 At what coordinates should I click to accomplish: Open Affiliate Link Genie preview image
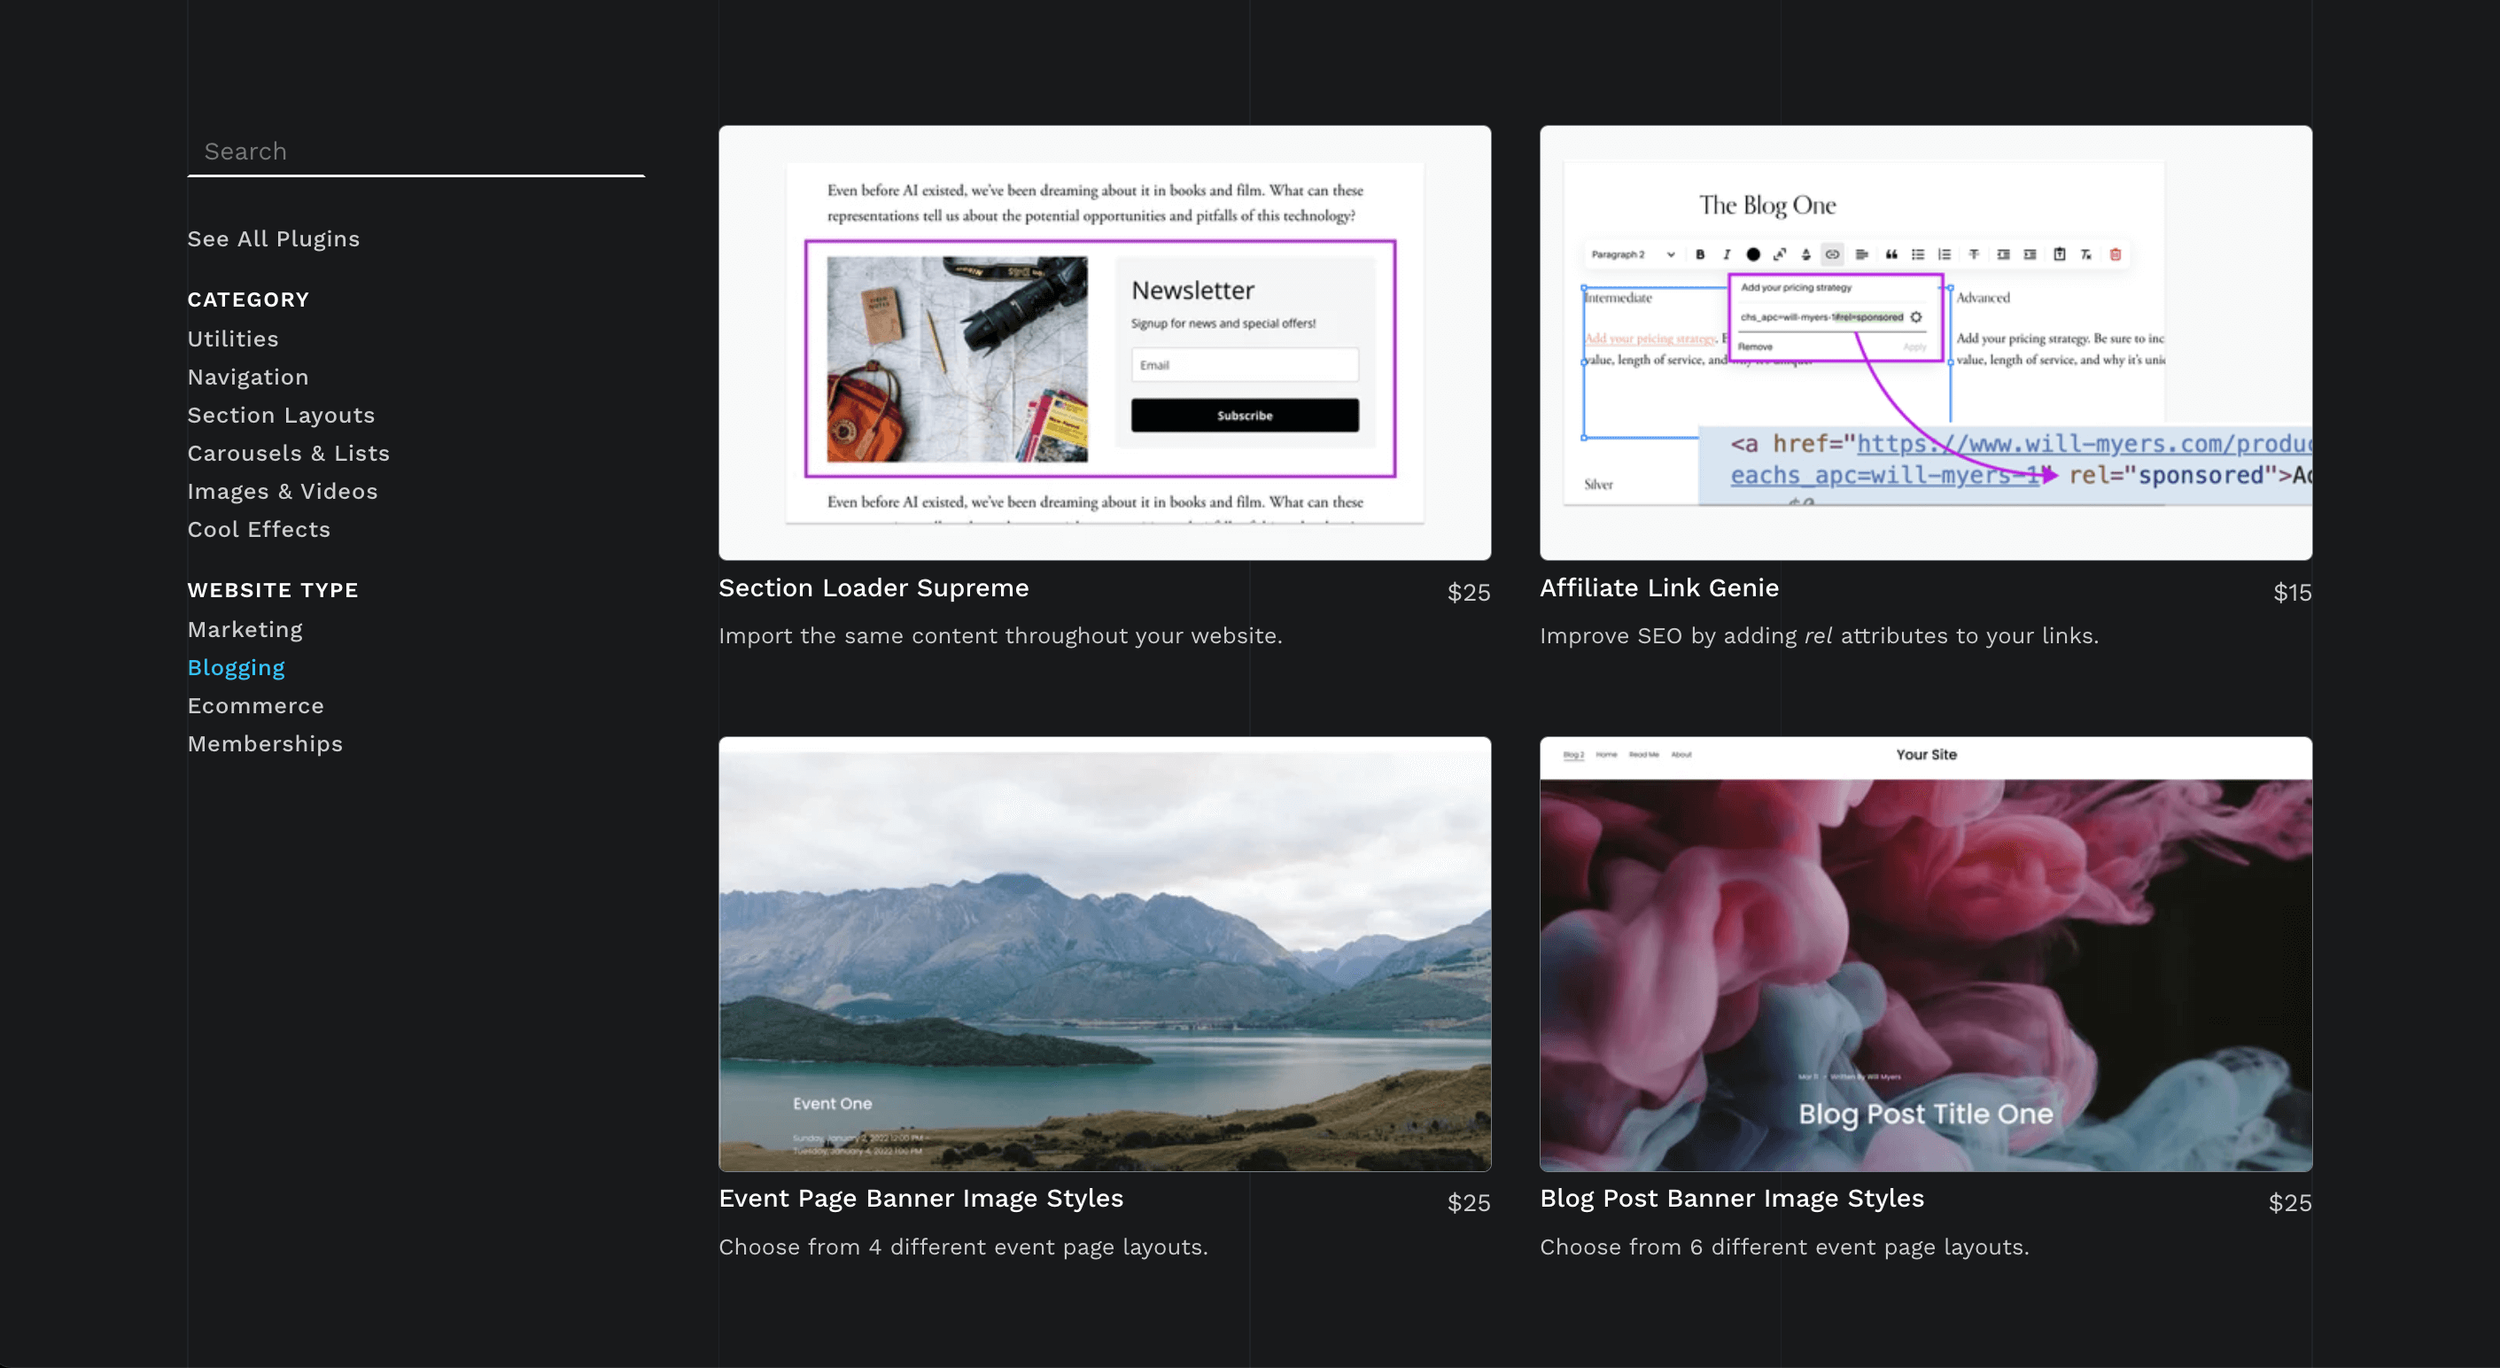tap(1925, 342)
